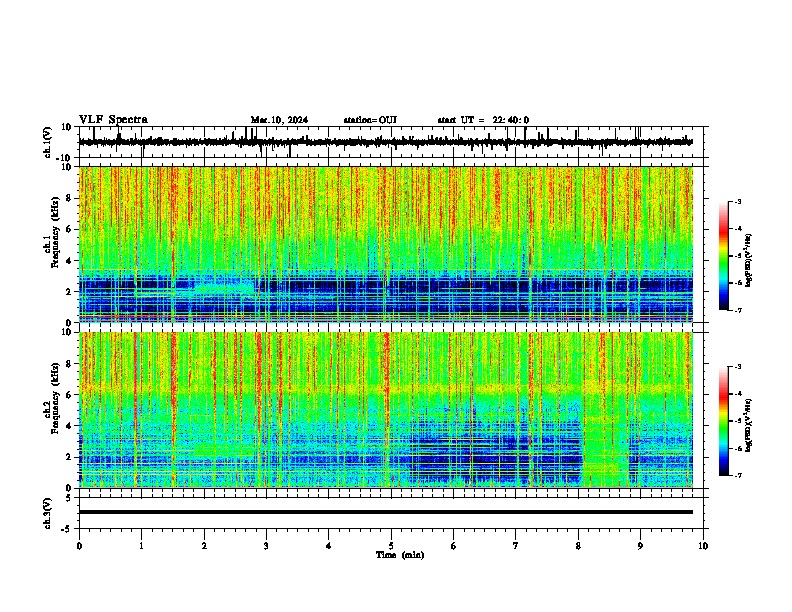This screenshot has width=792, height=612.
Task: Click the log(PSD) units label beside ch.2 colorbar
Action: 749,425
